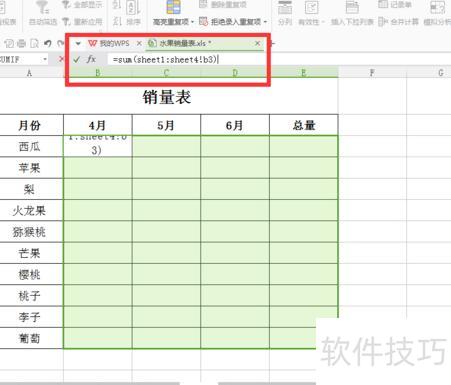Click the 西瓜 row label cell
The image size is (451, 385).
(x=29, y=146)
